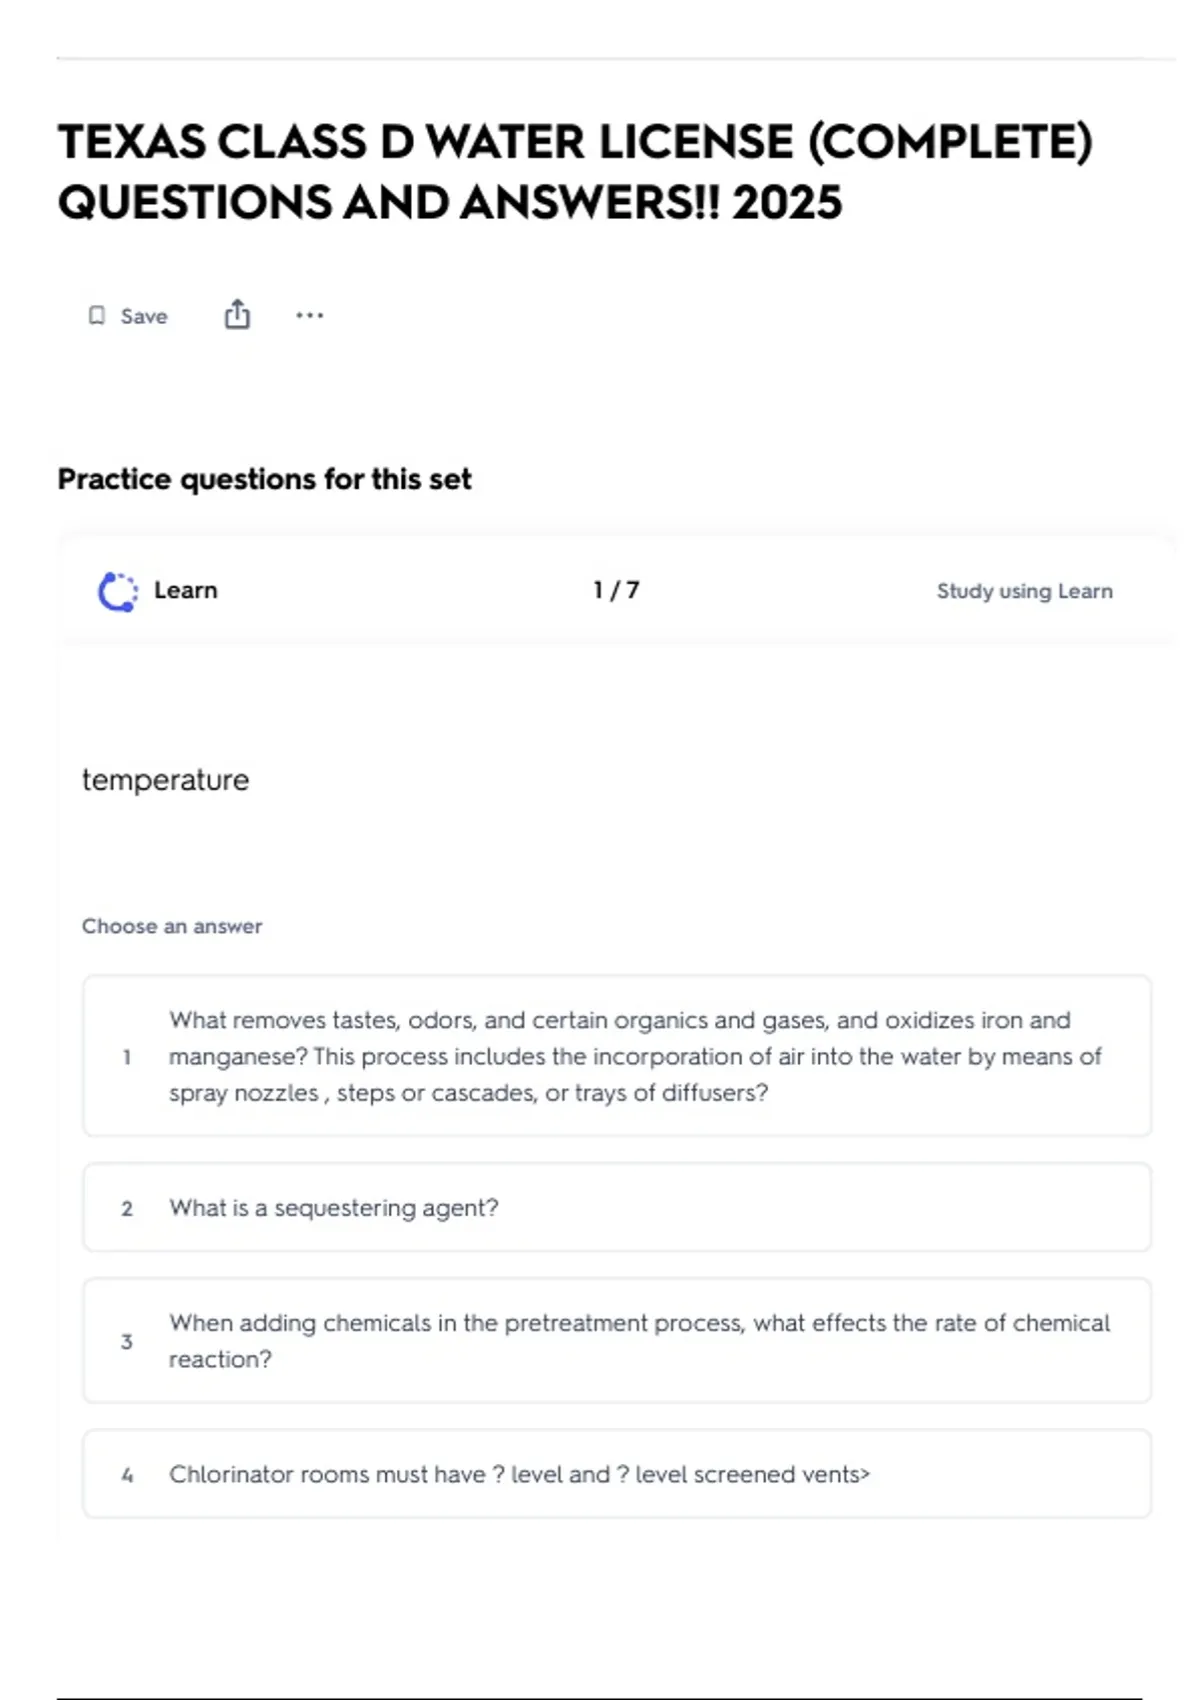Image resolution: width=1200 pixels, height=1700 pixels.
Task: Click the number 1 badge on the first answer
Action: tap(127, 1057)
